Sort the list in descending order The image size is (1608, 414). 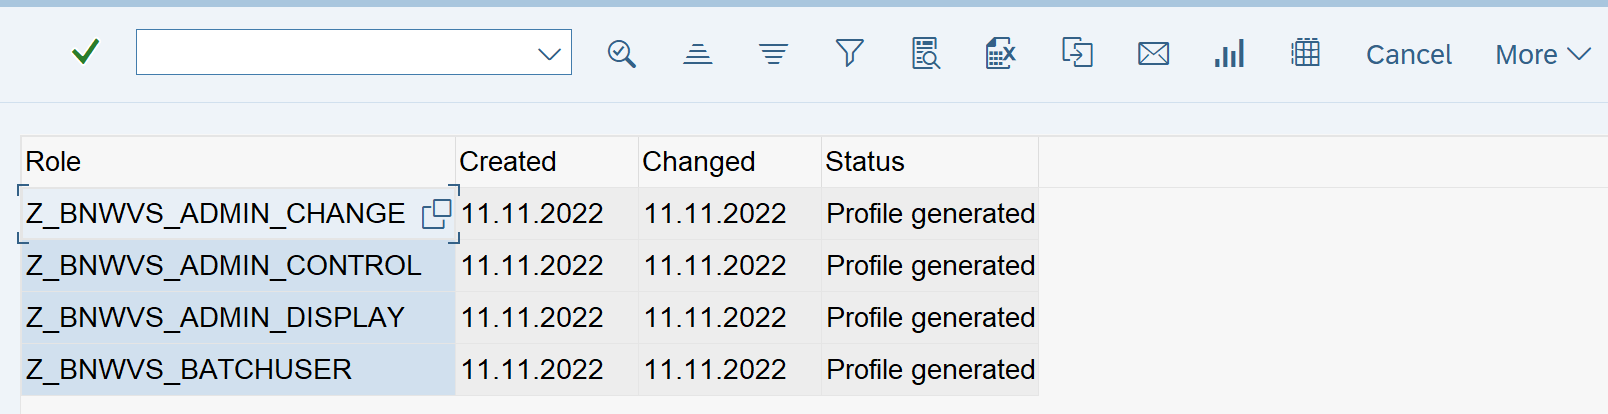(773, 54)
